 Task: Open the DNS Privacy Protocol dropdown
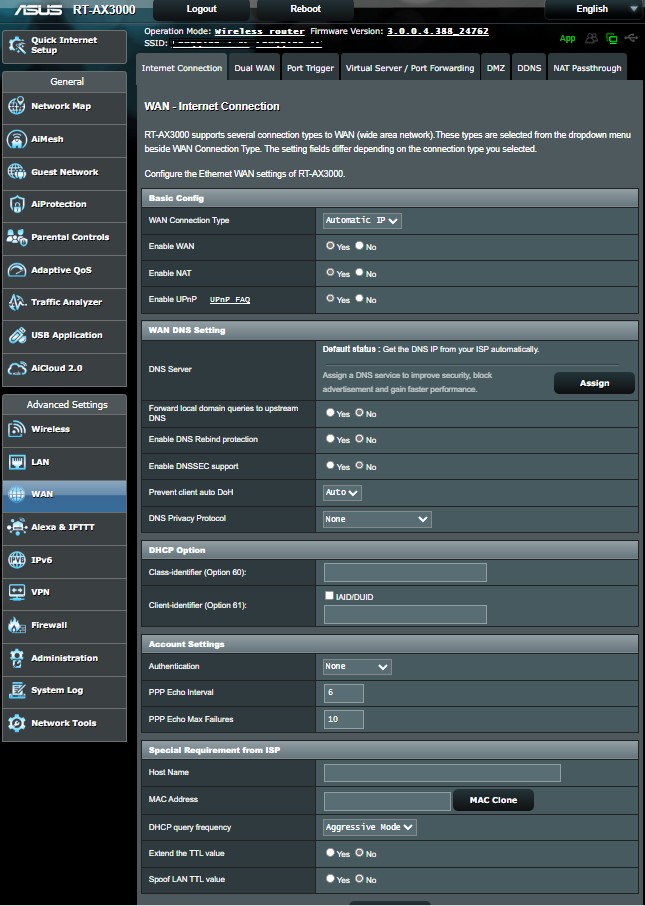click(377, 519)
